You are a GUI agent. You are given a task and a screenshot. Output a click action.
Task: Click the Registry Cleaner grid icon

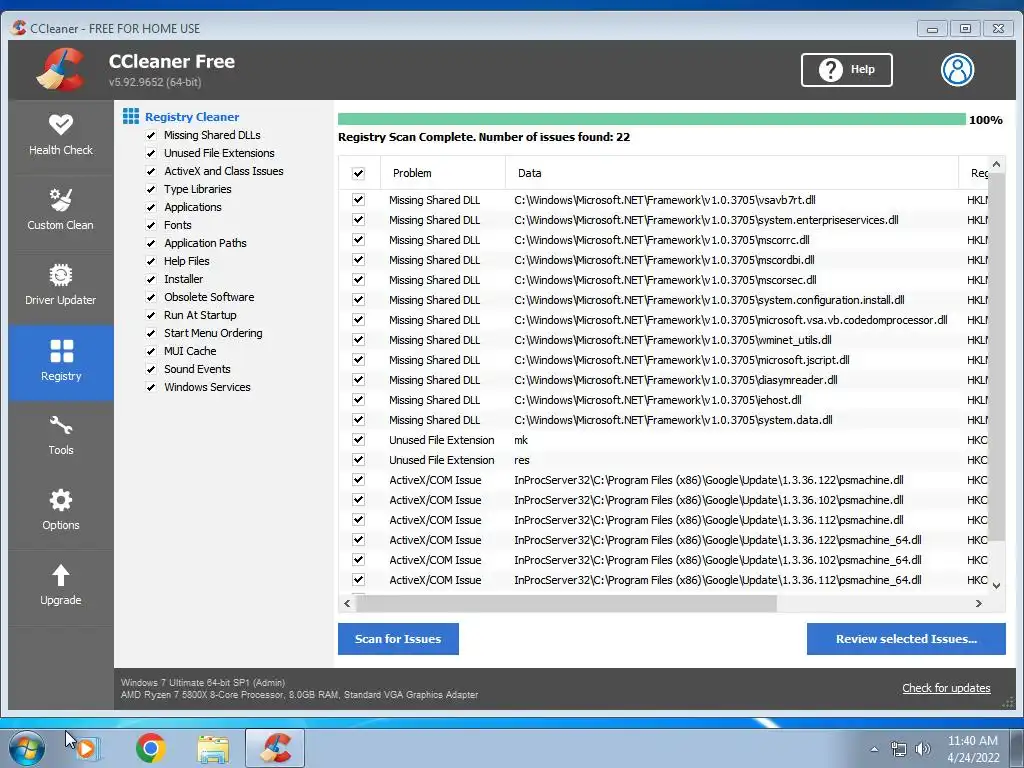coord(131,116)
